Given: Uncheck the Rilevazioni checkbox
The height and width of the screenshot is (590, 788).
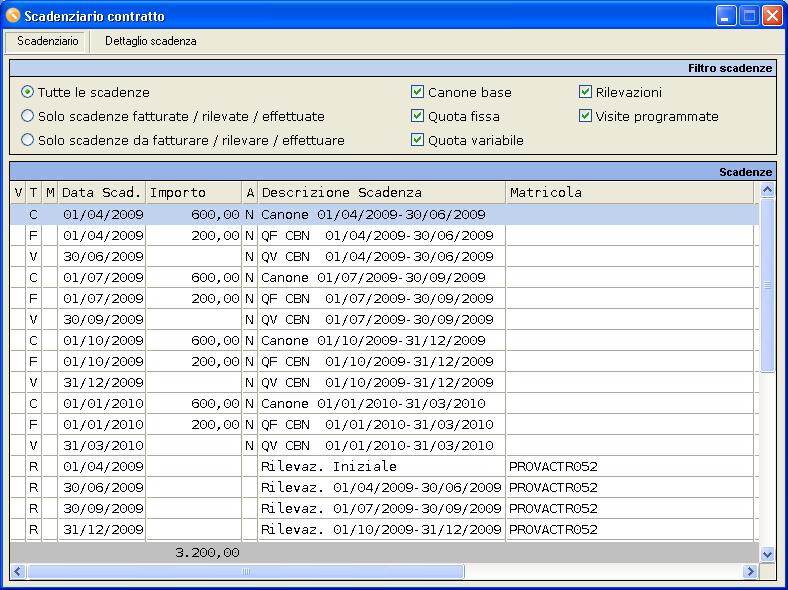Looking at the screenshot, I should (585, 91).
